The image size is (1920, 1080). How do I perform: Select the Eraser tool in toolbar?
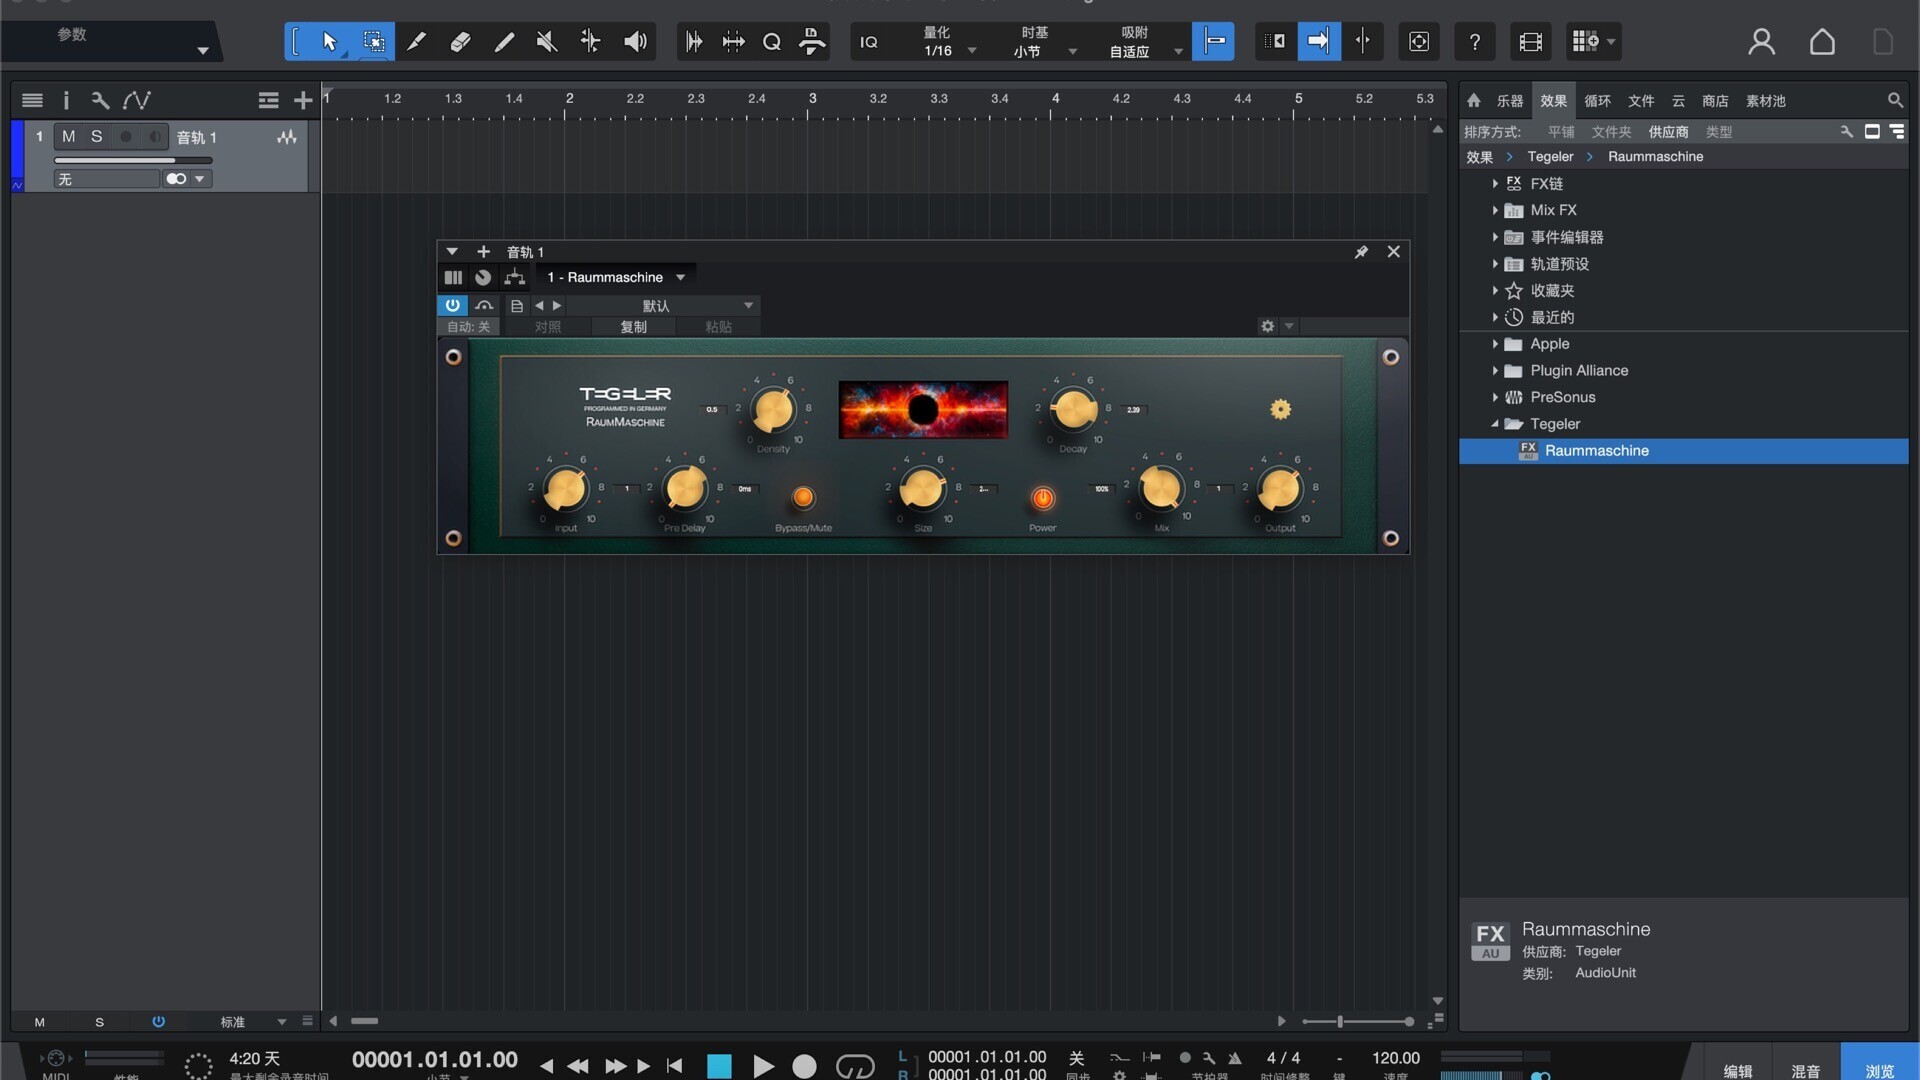pyautogui.click(x=460, y=42)
